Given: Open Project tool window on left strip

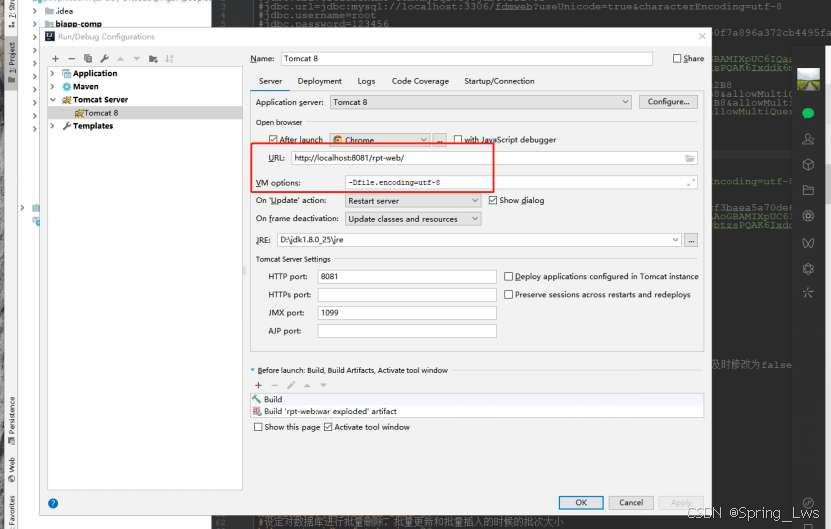Looking at the screenshot, I should click(x=12, y=63).
